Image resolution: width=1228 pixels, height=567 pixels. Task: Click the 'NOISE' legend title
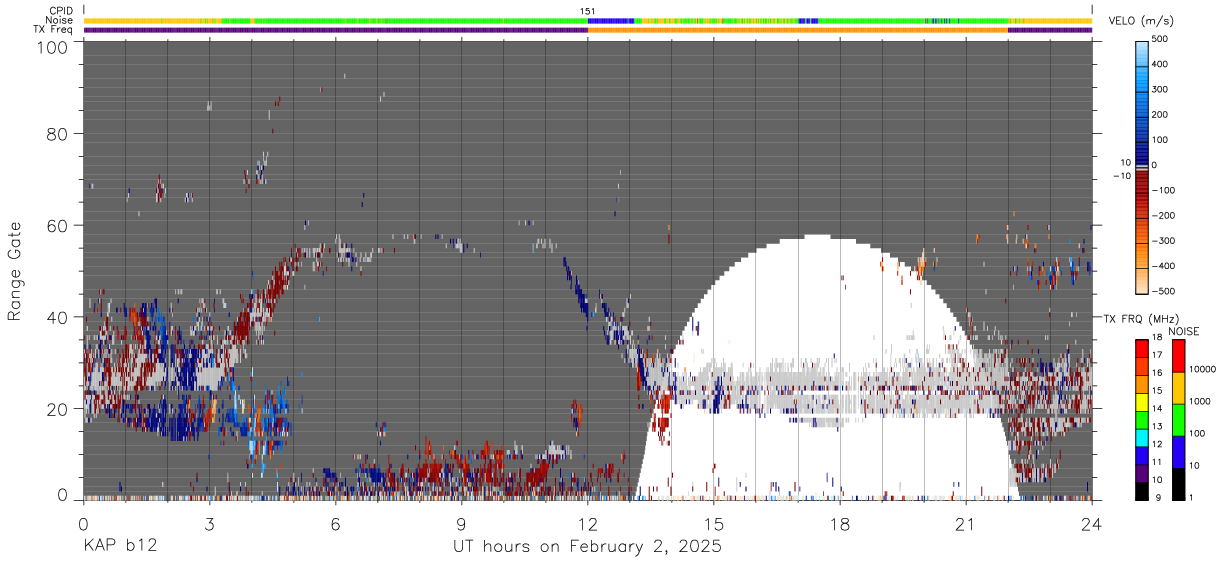click(1183, 331)
